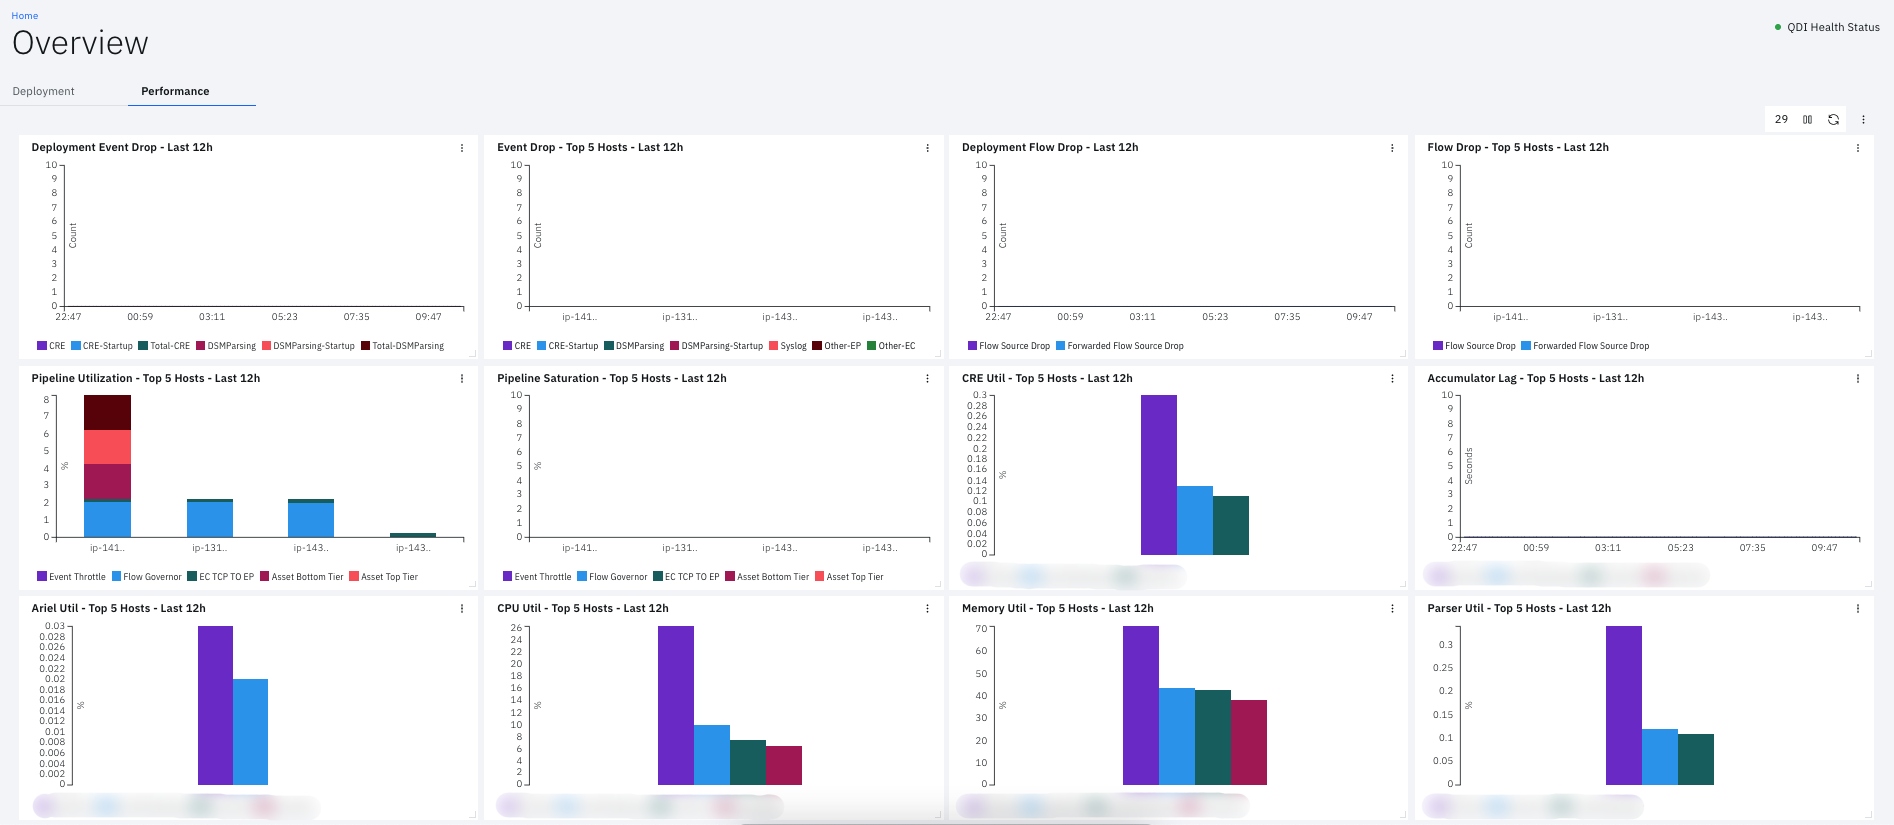Screen dimensions: 1894x825
Task: Go to Home breadcrumb link
Action: 25,16
